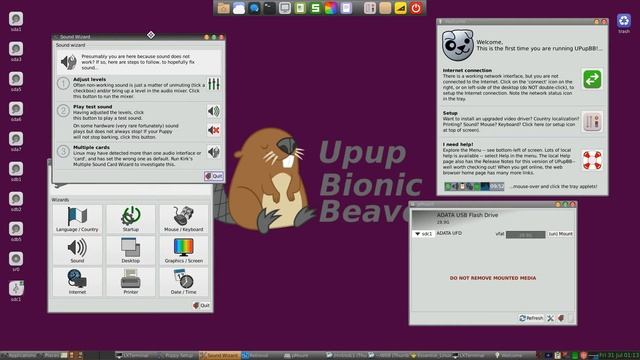Click the green S icon in dock

pos(315,8)
